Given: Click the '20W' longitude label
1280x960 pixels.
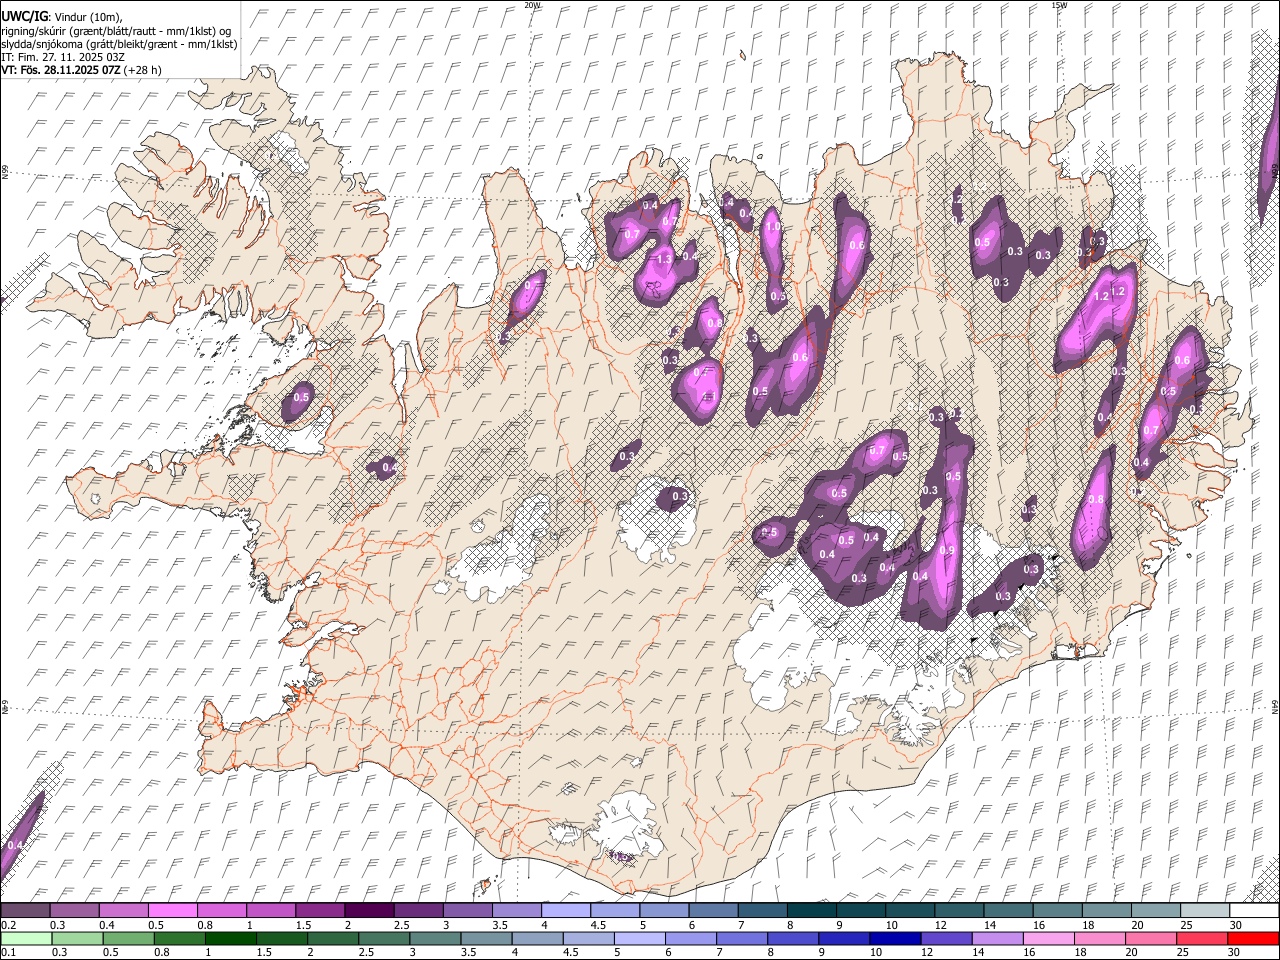Looking at the screenshot, I should pyautogui.click(x=532, y=5).
